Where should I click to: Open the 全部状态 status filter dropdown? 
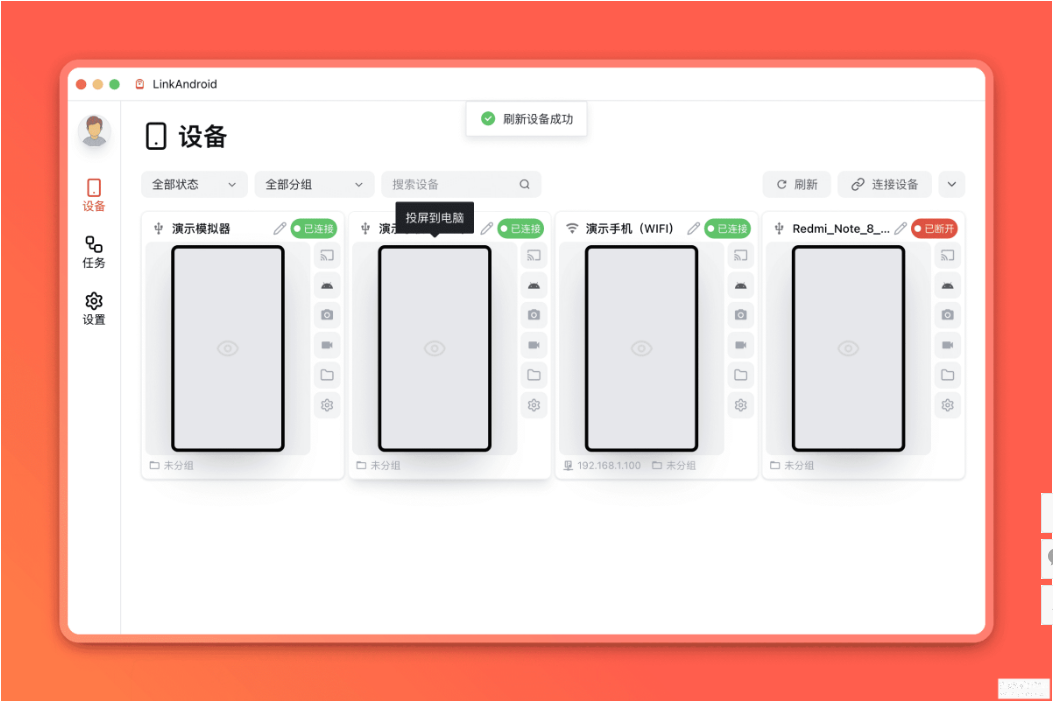point(194,184)
